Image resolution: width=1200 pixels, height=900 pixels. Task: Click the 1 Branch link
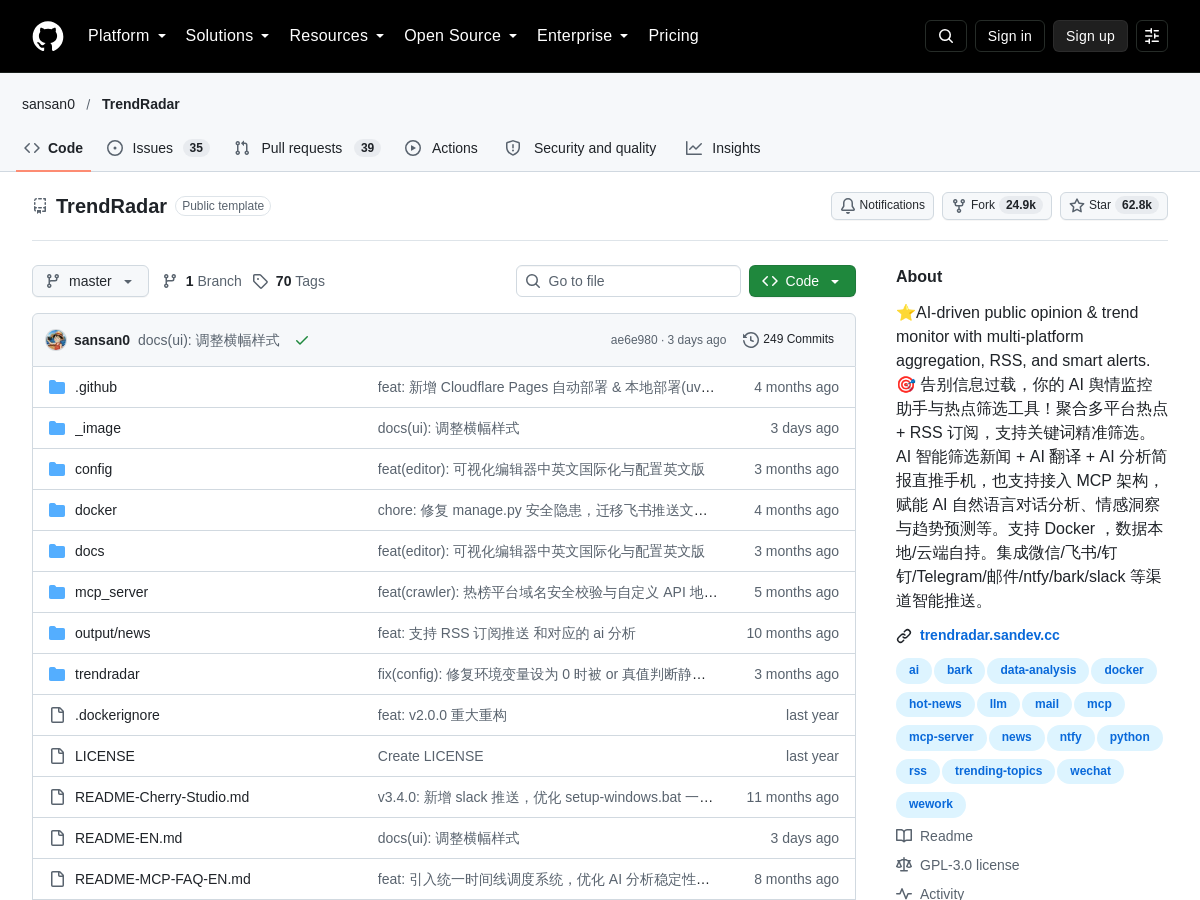tap(202, 281)
